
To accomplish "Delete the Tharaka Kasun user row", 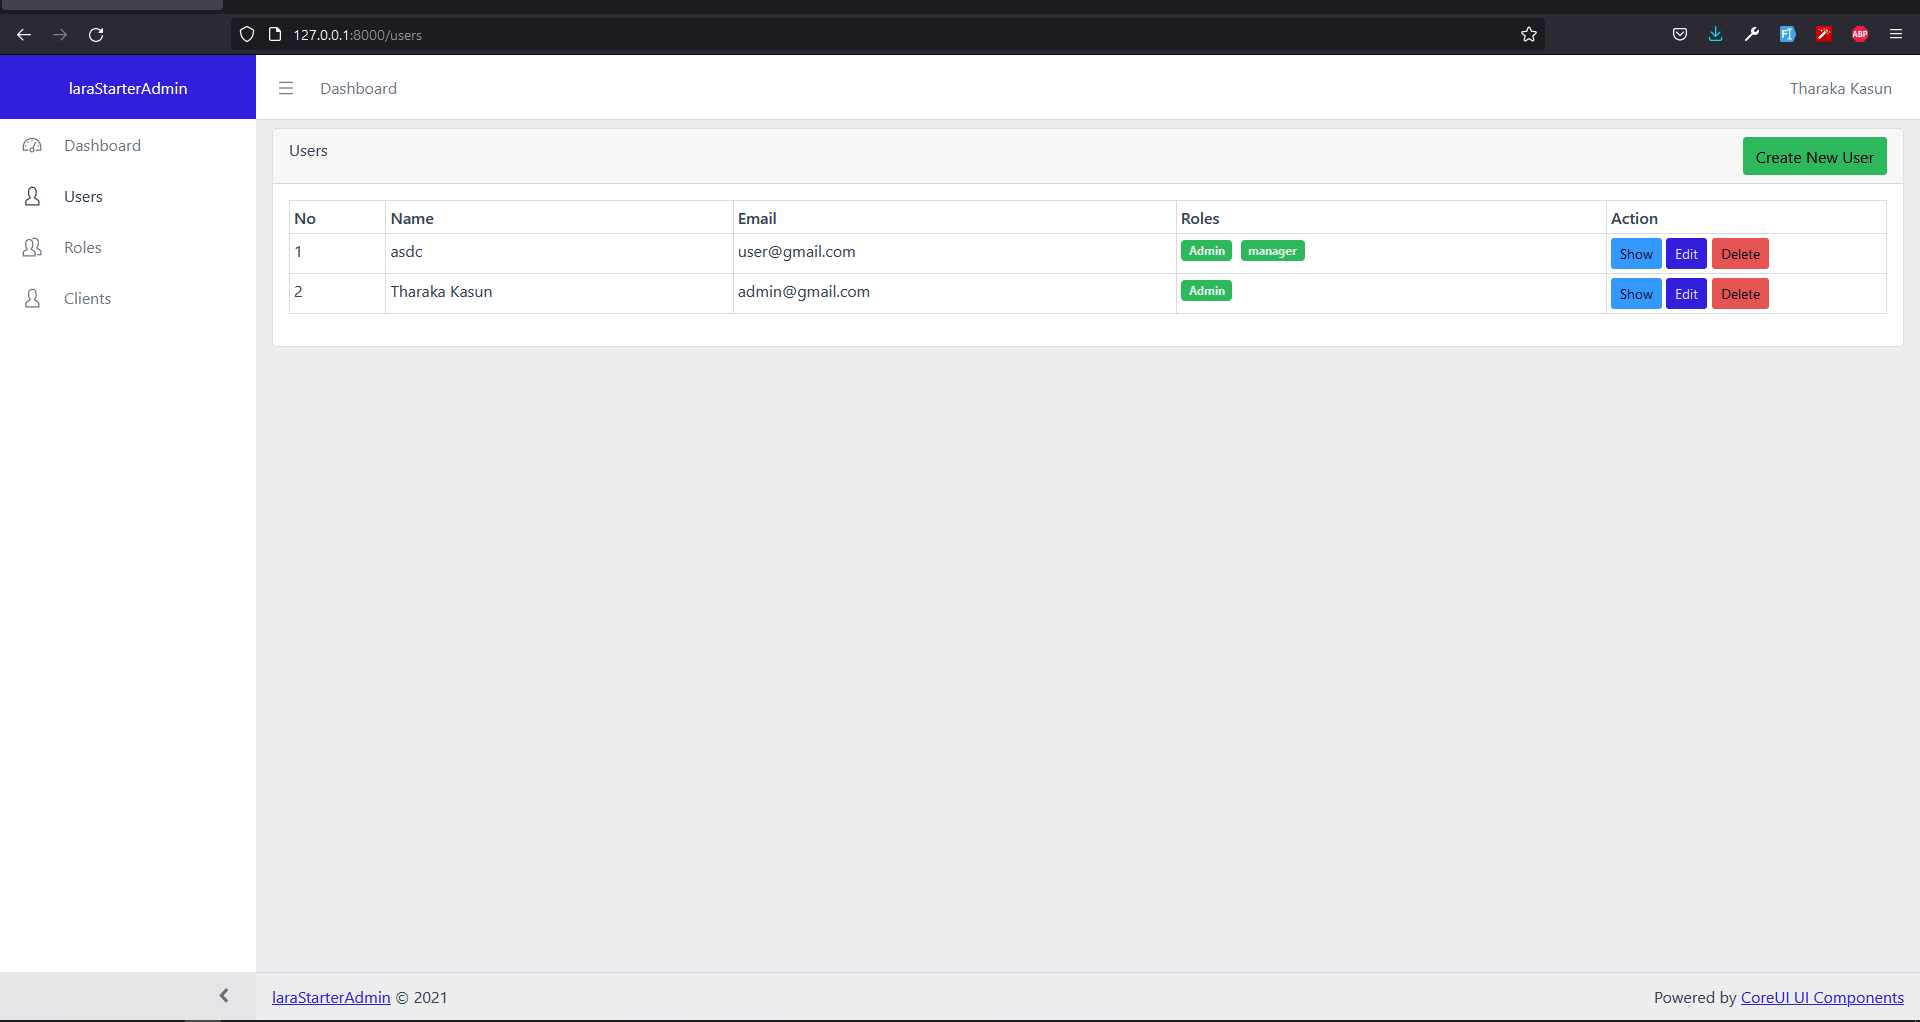I will click(x=1740, y=294).
